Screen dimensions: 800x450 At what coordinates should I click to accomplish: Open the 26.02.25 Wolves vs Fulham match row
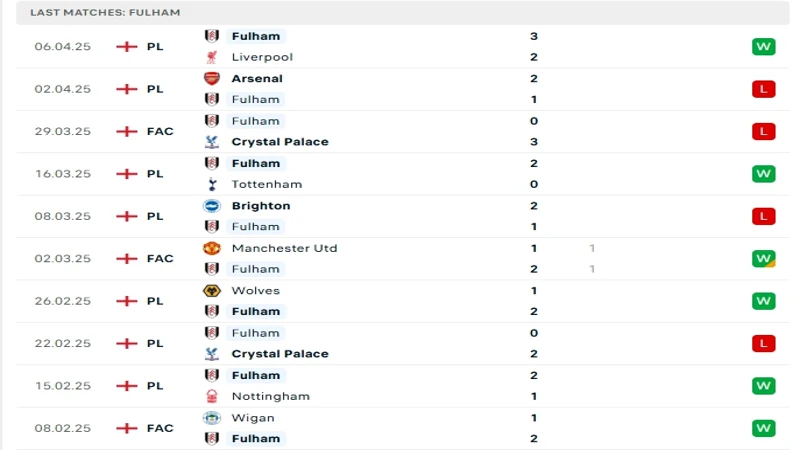(403, 301)
